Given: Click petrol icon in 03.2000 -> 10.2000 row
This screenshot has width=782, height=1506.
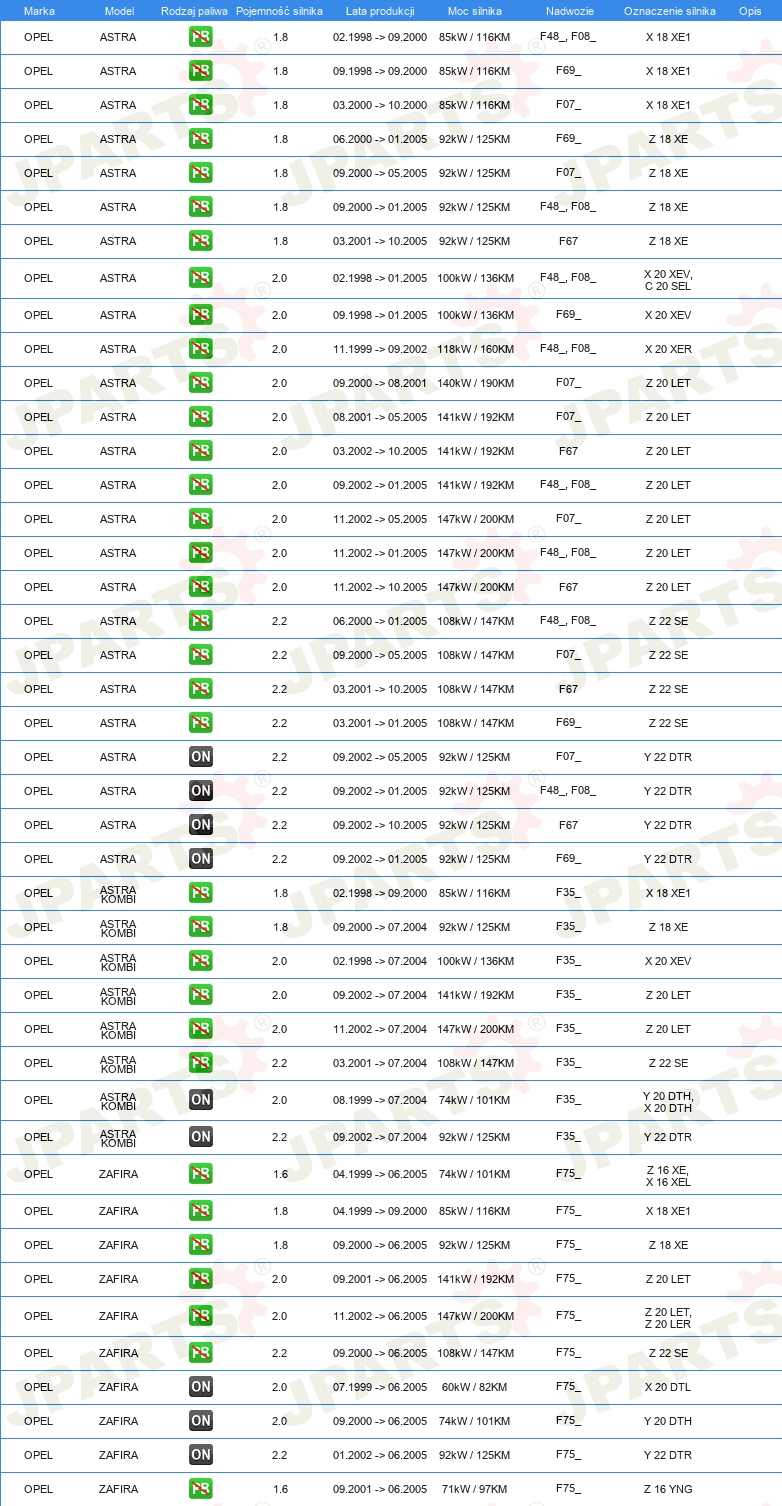Looking at the screenshot, I should tap(200, 105).
